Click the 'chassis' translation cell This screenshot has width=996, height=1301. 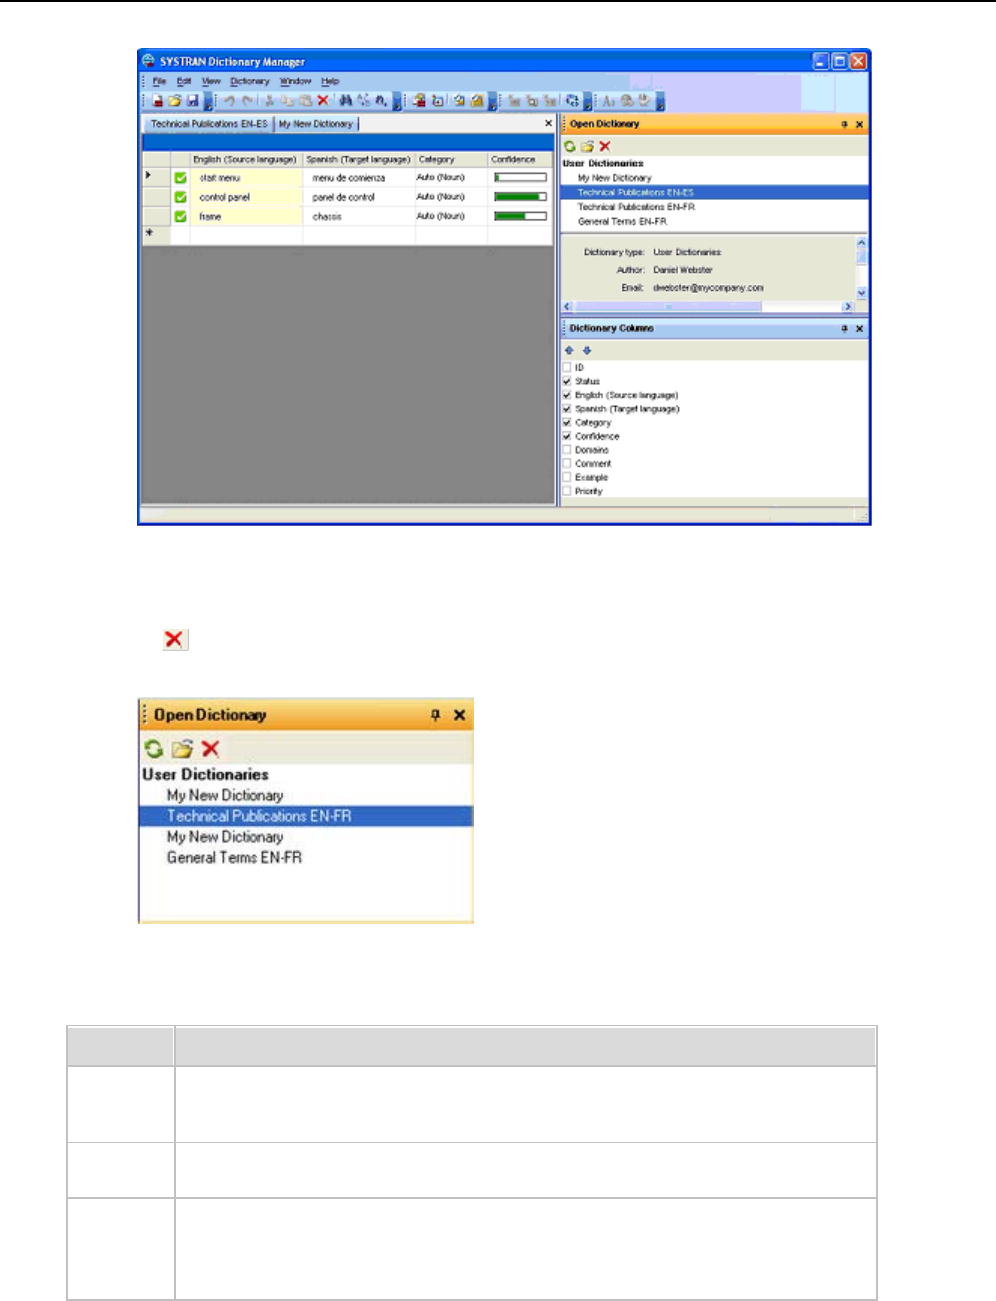[x=359, y=216]
